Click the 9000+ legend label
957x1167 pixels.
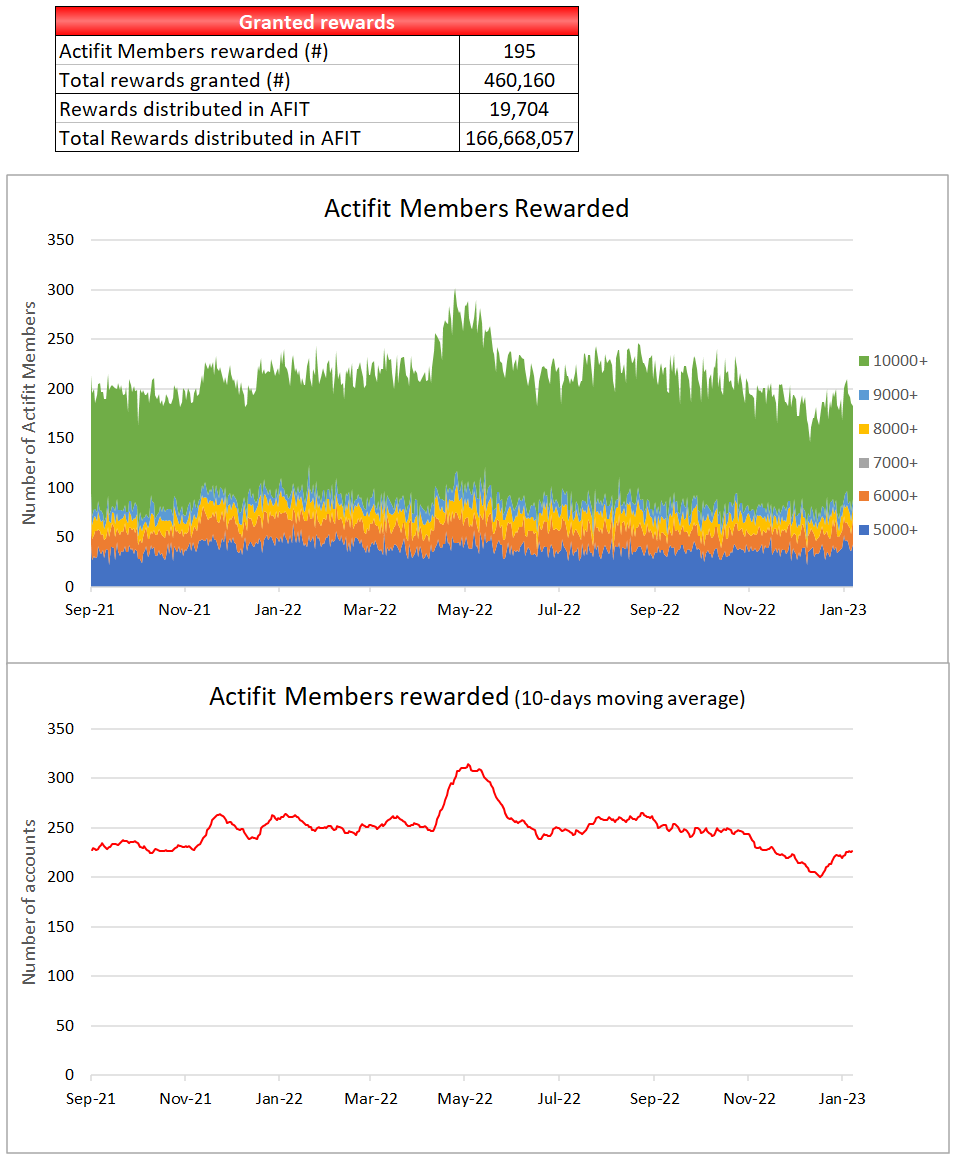click(895, 394)
